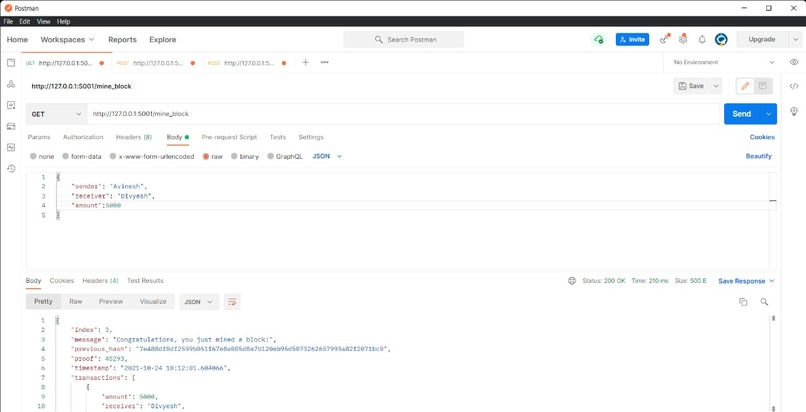This screenshot has height=412, width=806.
Task: Click the request URL field
Action: 403,114
